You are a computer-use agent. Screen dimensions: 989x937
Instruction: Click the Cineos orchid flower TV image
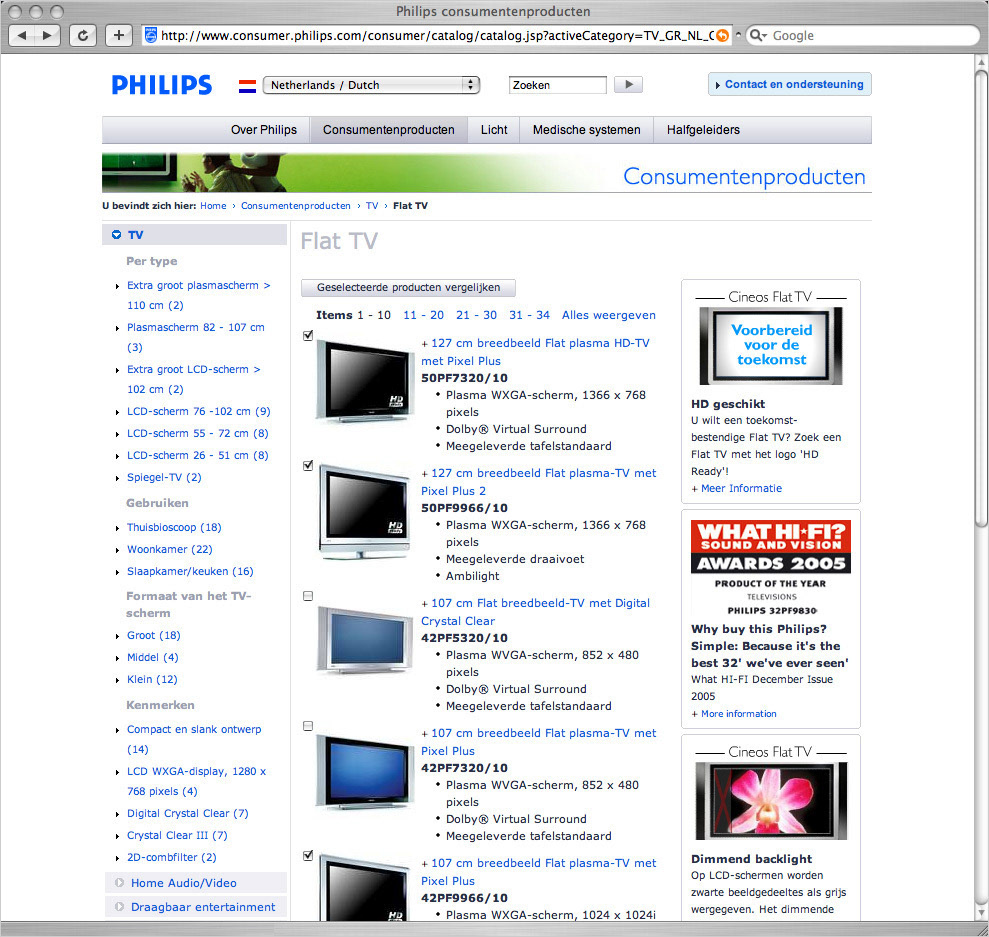point(771,801)
